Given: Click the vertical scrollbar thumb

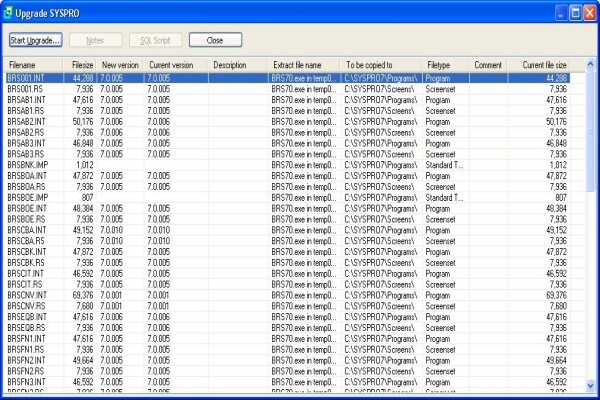Looking at the screenshot, I should [590, 131].
